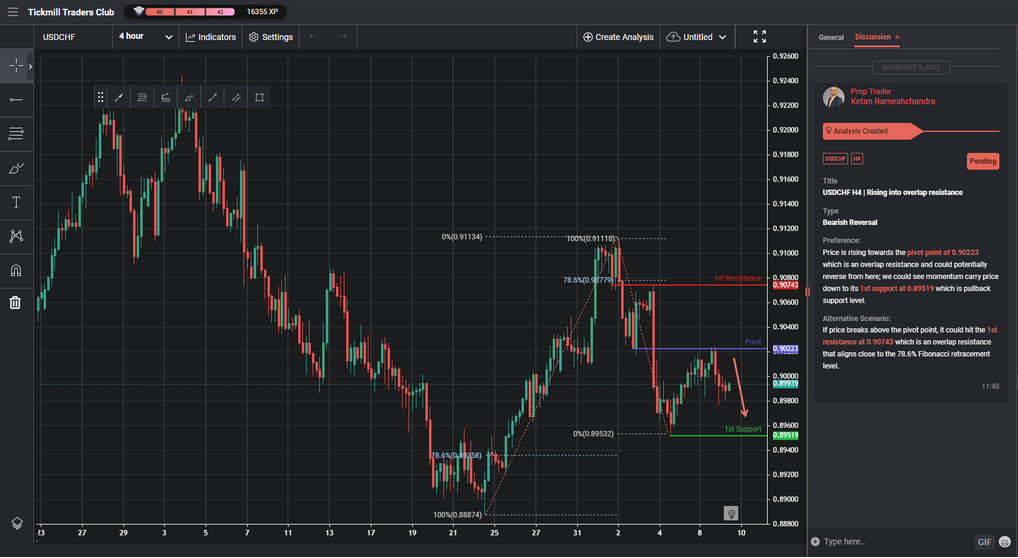The height and width of the screenshot is (558, 1018).
Task: Click the red 0.90743 resistance price label
Action: [x=786, y=285]
